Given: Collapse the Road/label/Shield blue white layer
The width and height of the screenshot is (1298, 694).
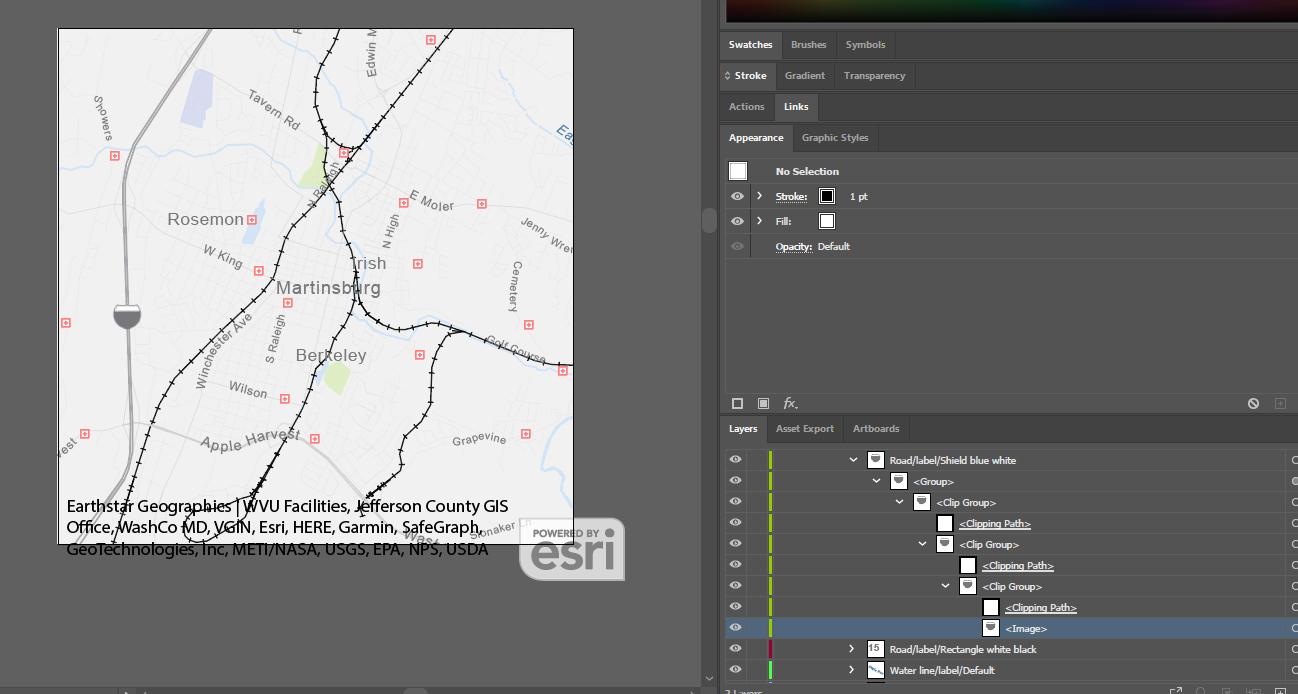Looking at the screenshot, I should pos(853,459).
